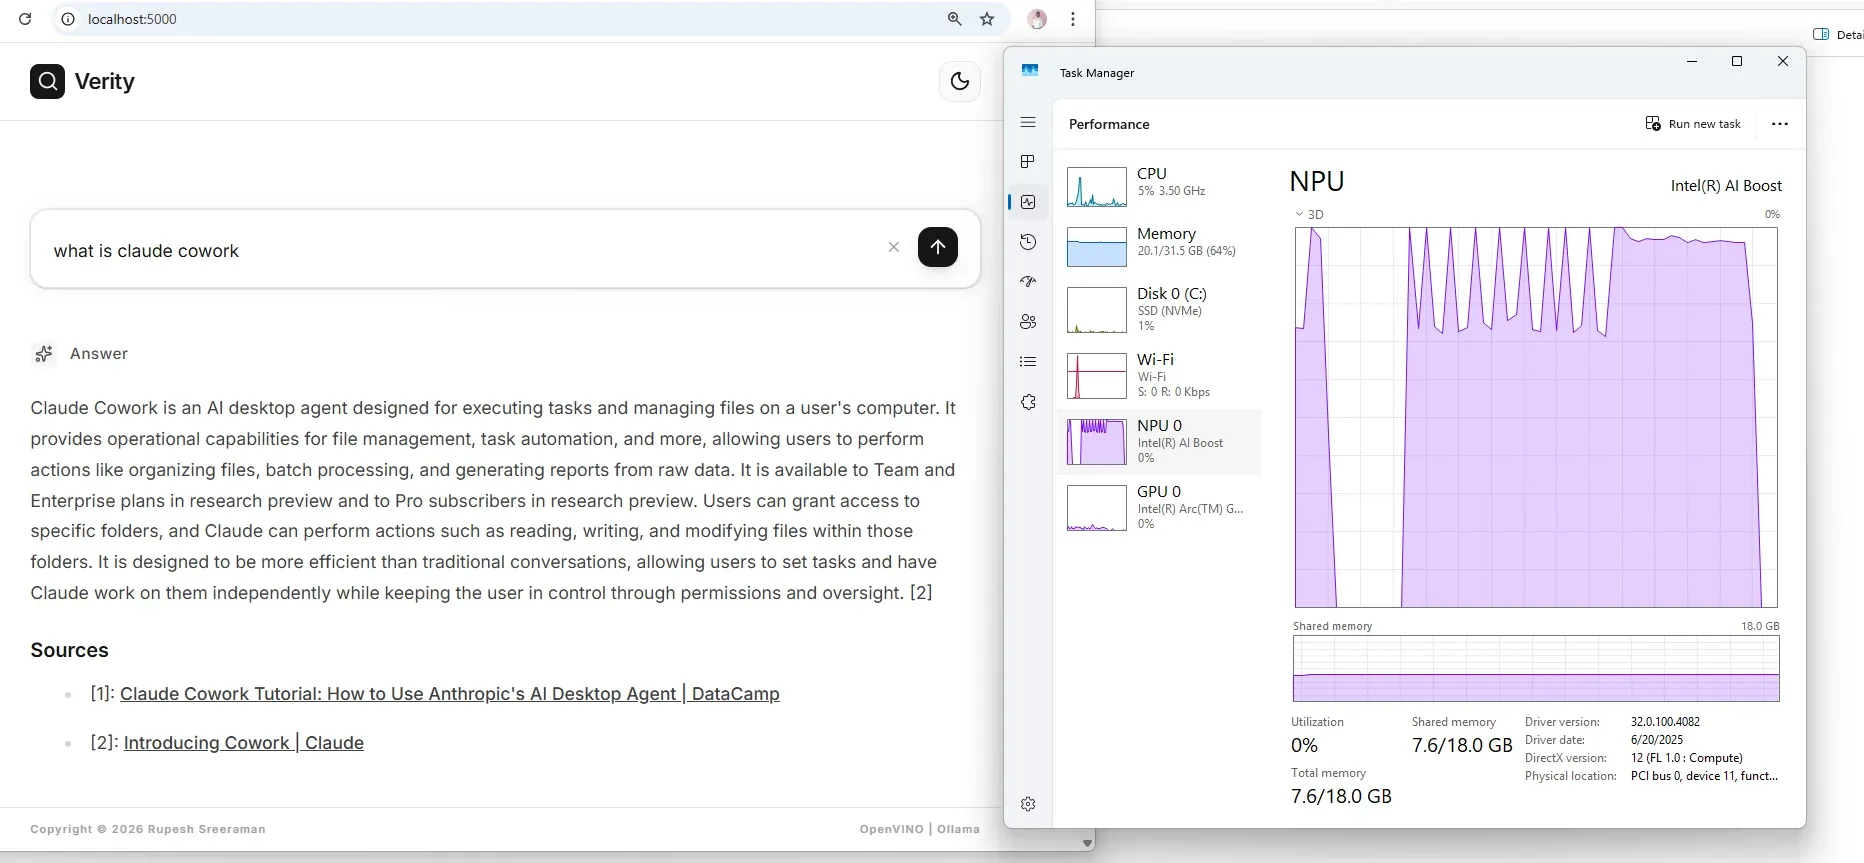Submit the search with the arrow button

938,247
